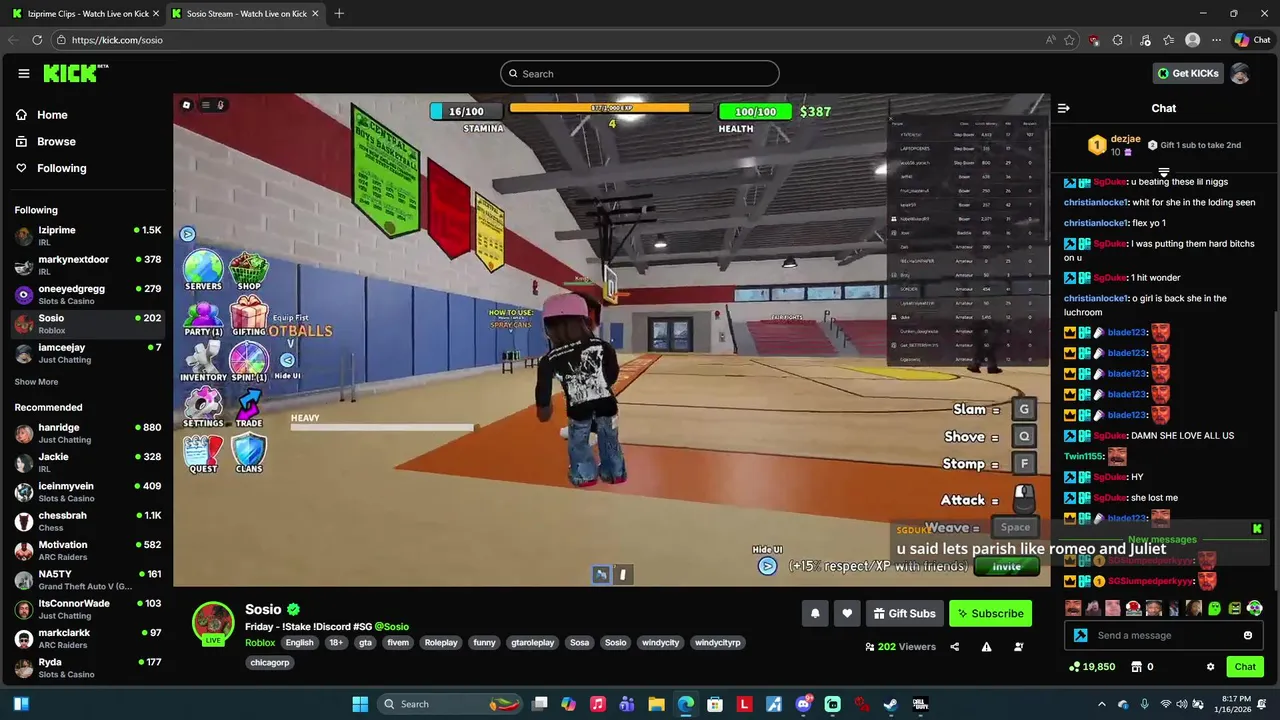Open hanridge recommended channel

[x=87, y=433]
